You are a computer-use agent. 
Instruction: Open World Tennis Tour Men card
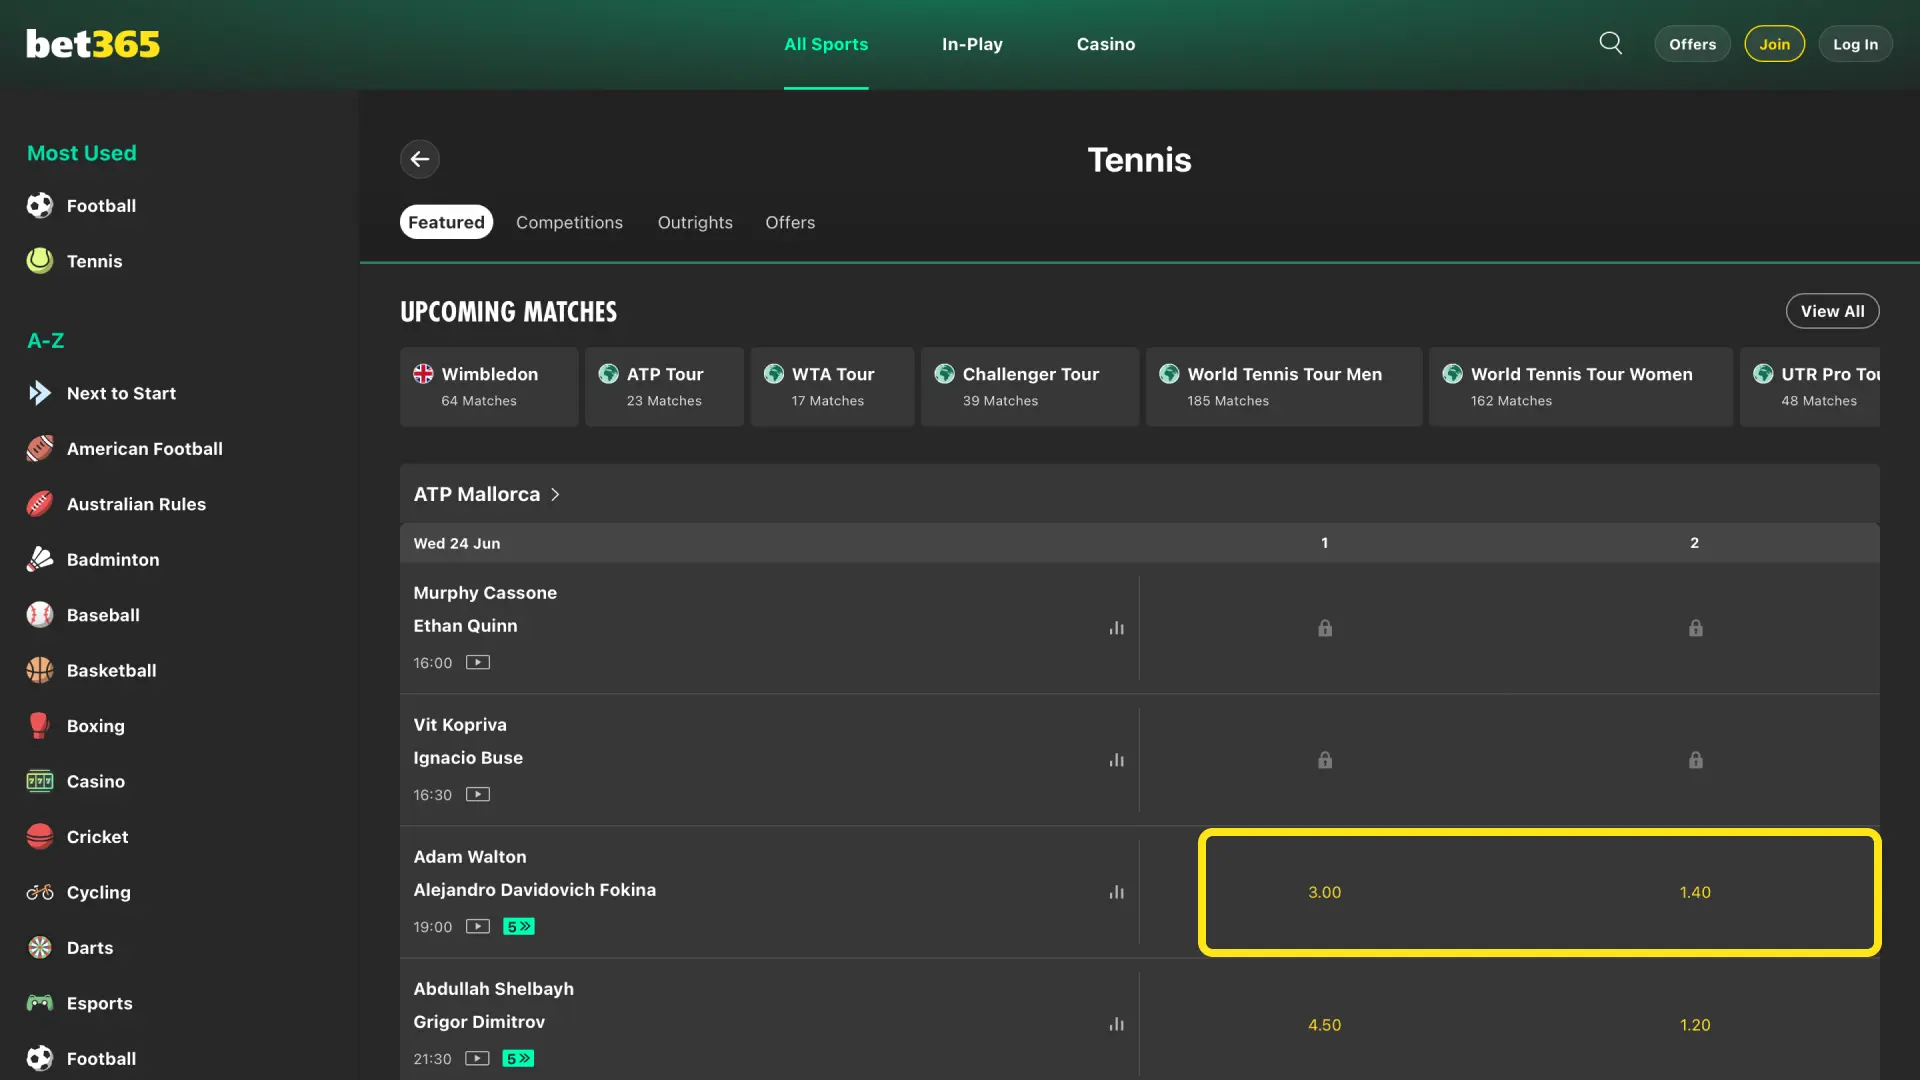coord(1284,387)
